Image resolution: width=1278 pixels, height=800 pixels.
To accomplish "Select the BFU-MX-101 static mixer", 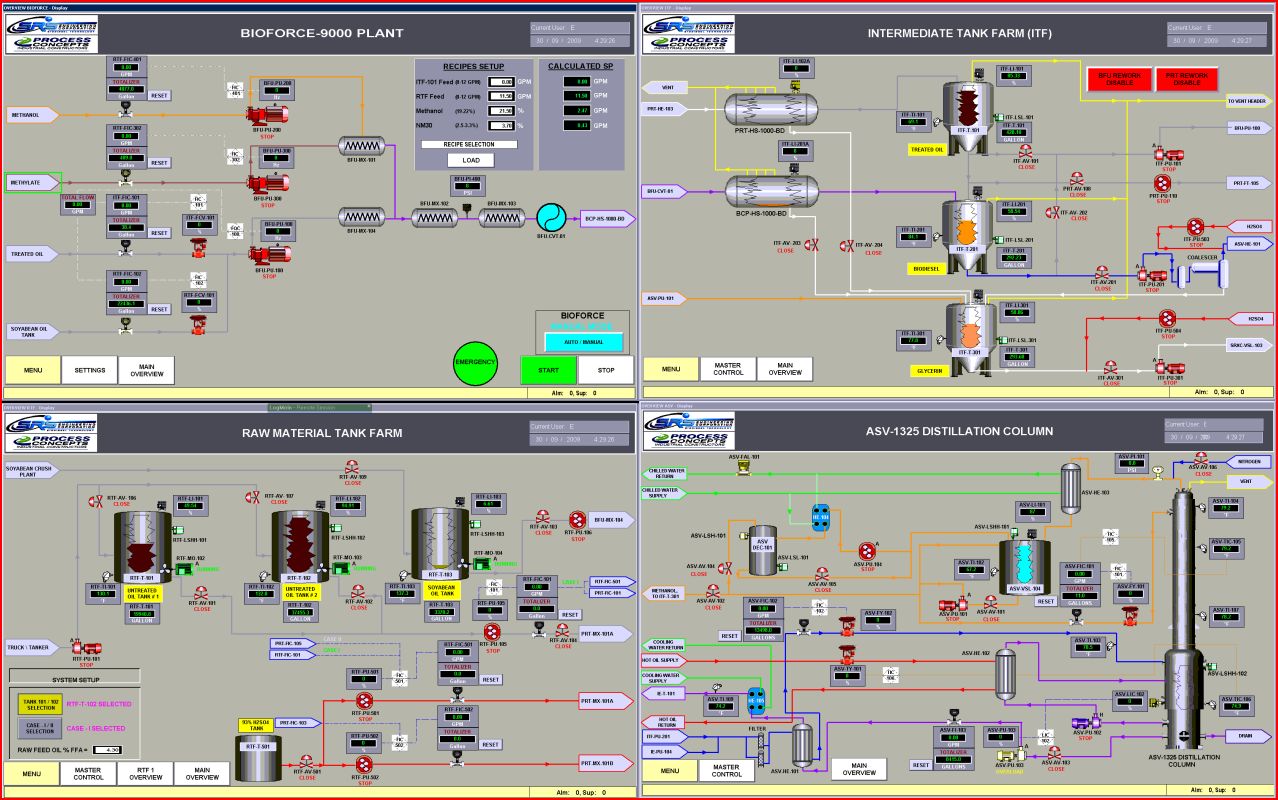I will [x=360, y=144].
